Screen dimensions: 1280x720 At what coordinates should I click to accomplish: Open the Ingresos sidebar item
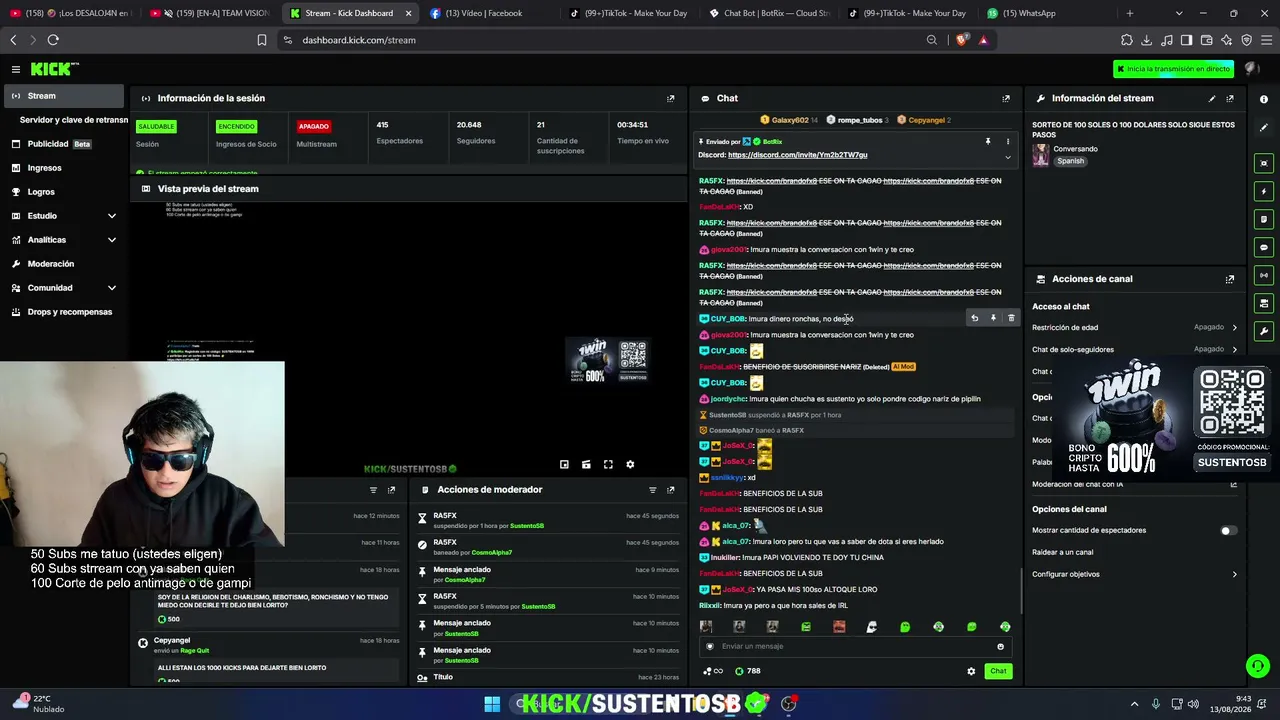tap(65, 168)
